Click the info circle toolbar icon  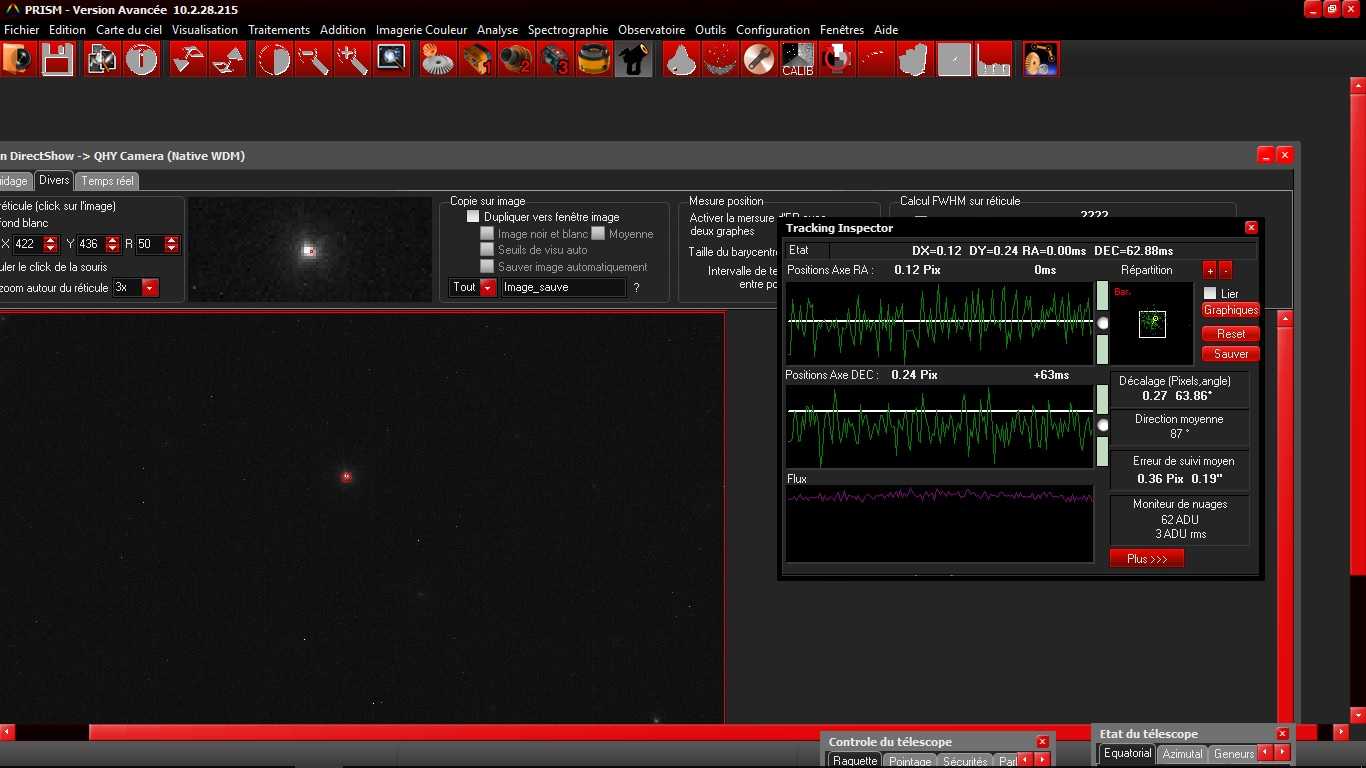[141, 60]
